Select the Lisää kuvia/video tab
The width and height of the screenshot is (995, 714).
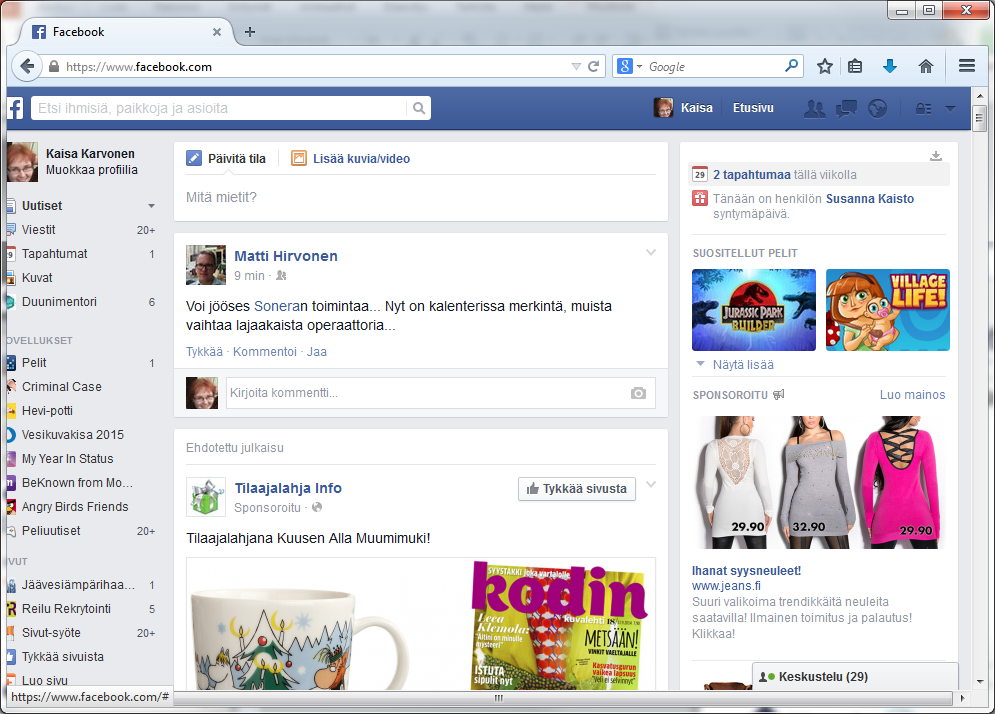350,159
